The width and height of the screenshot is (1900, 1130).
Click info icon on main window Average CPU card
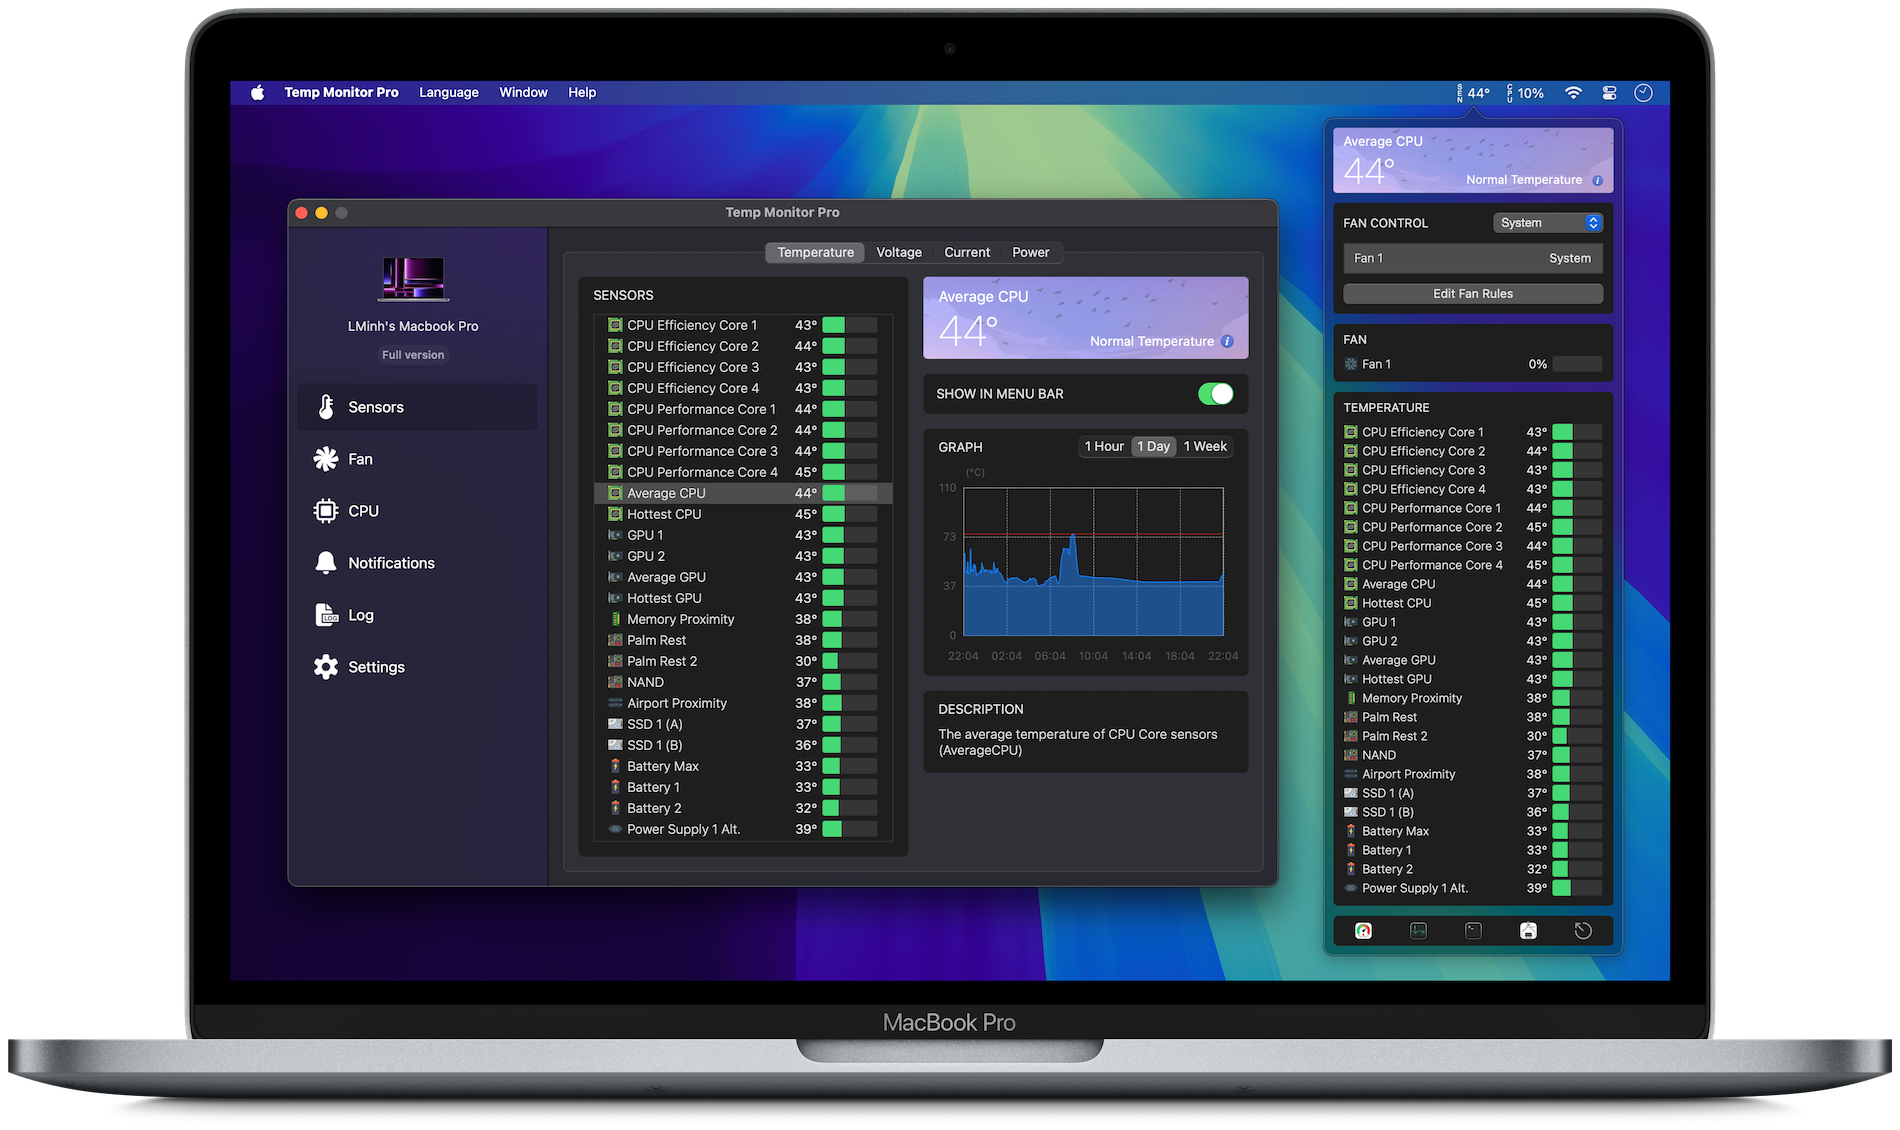coord(1227,341)
